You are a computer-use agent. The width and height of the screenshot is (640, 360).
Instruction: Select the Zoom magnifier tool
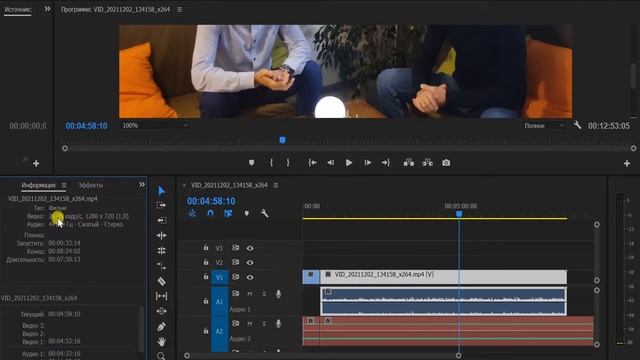pos(162,356)
